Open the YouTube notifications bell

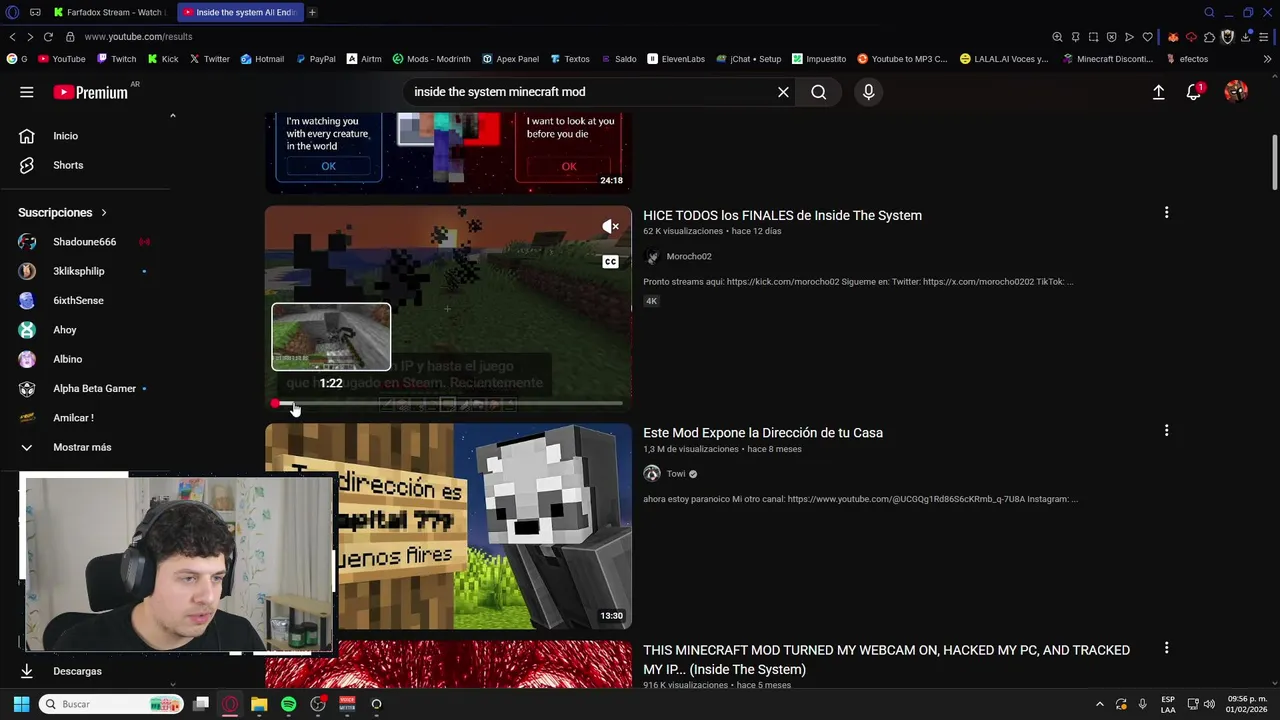tap(1194, 92)
